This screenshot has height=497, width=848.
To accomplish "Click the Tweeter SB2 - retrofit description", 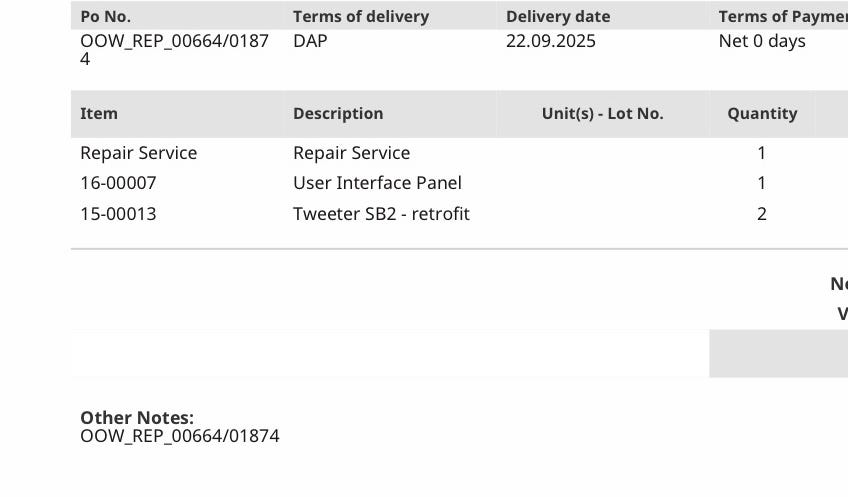I will (381, 214).
